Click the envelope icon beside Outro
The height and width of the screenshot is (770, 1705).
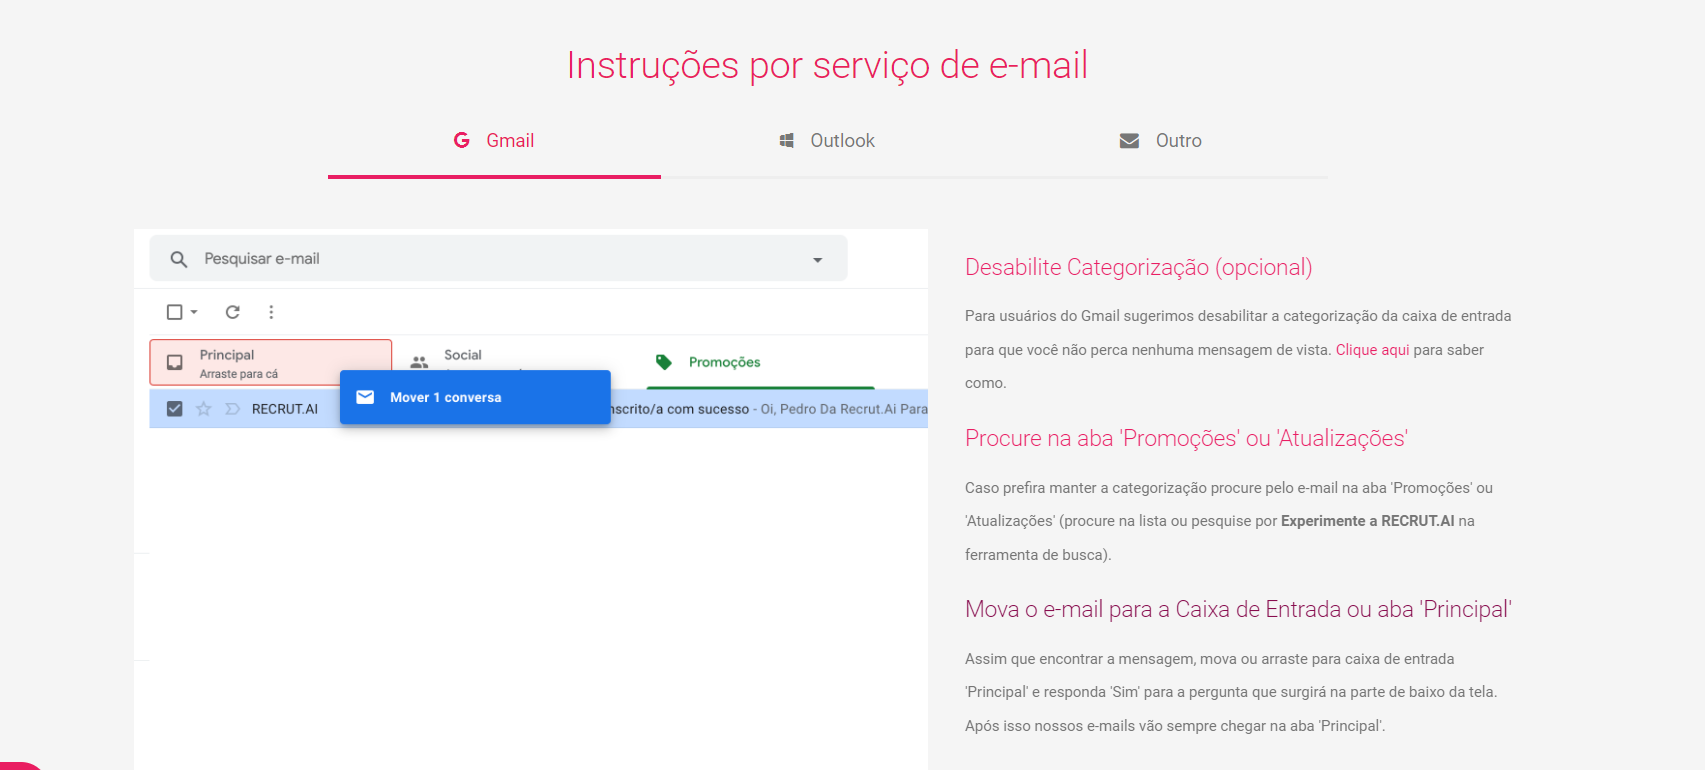[x=1129, y=141]
